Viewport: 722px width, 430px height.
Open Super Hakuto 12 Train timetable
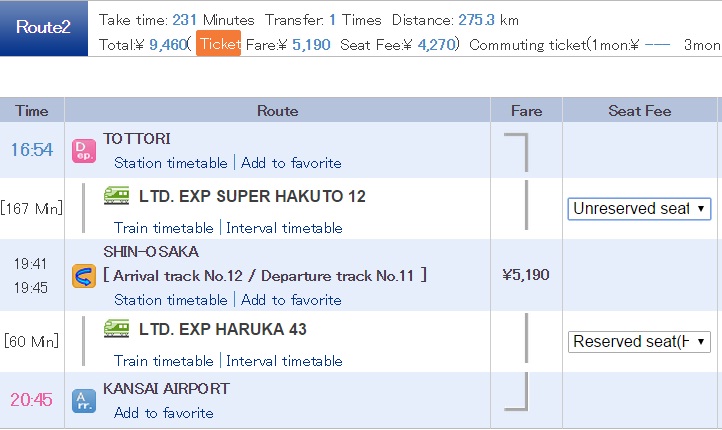click(164, 228)
